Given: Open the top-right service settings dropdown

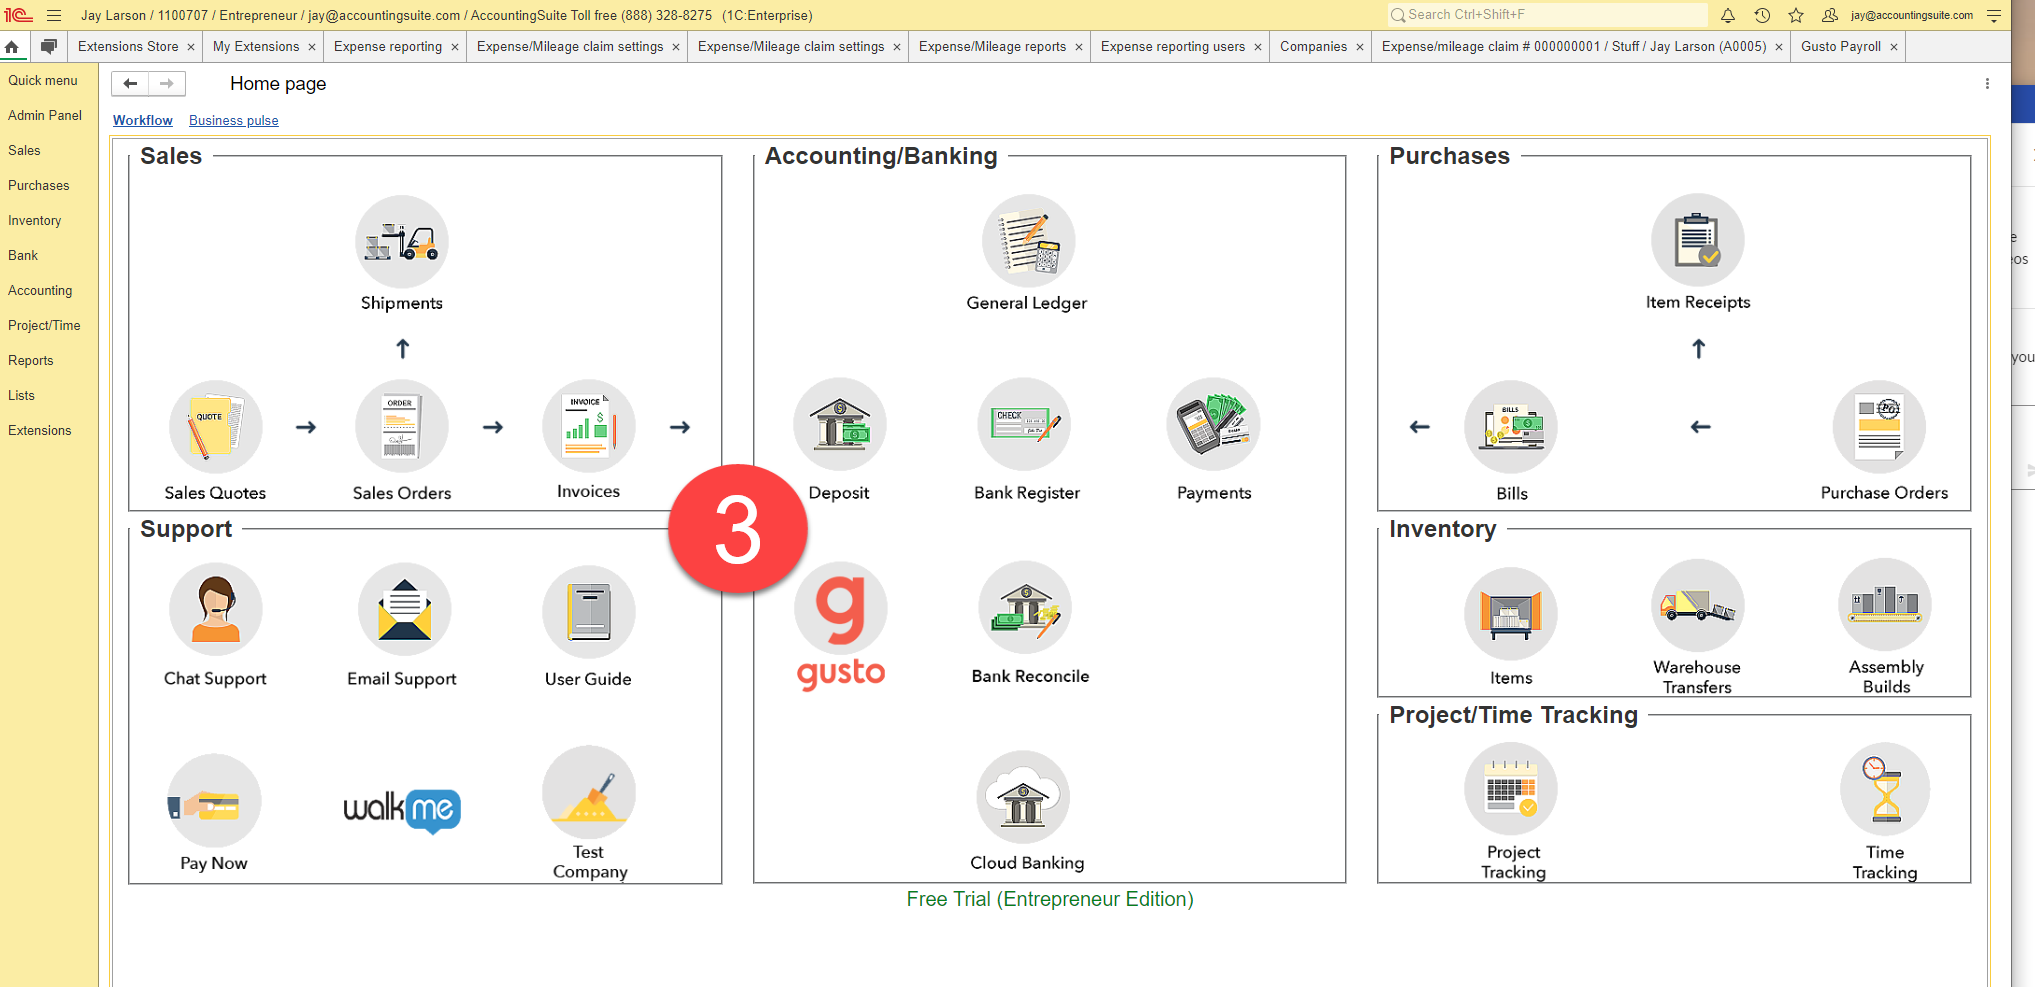Looking at the screenshot, I should tap(1994, 15).
